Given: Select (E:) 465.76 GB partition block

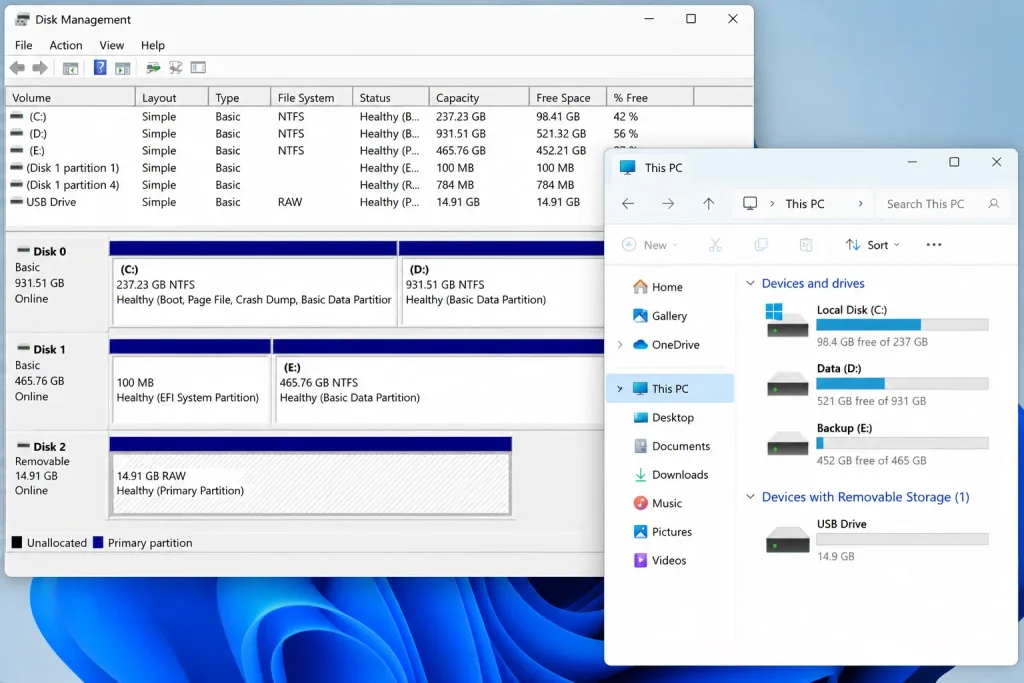Looking at the screenshot, I should pyautogui.click(x=439, y=383).
